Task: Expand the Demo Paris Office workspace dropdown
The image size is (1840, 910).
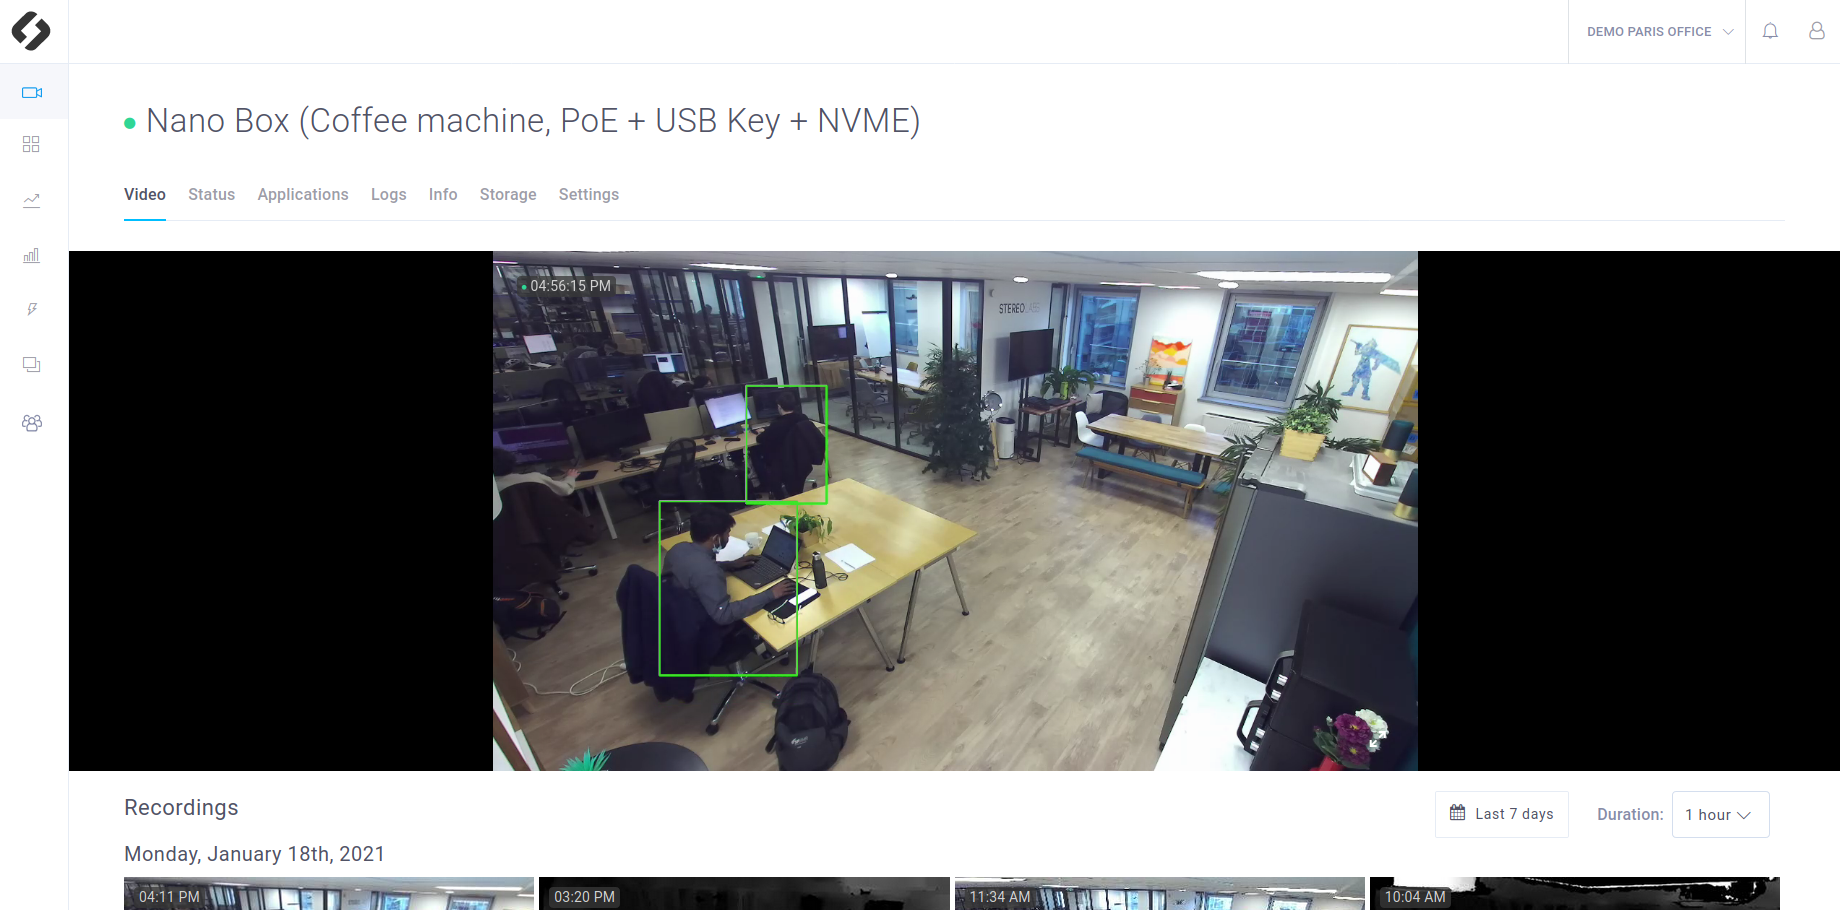Action: point(1658,32)
